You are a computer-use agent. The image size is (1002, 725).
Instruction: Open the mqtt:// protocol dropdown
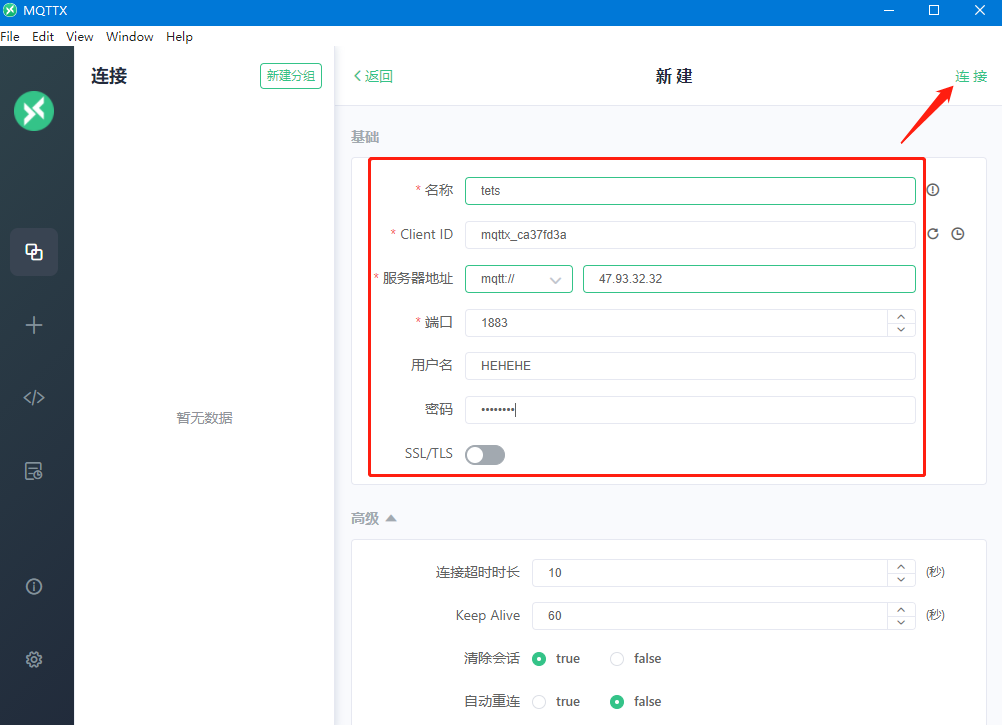pos(518,279)
